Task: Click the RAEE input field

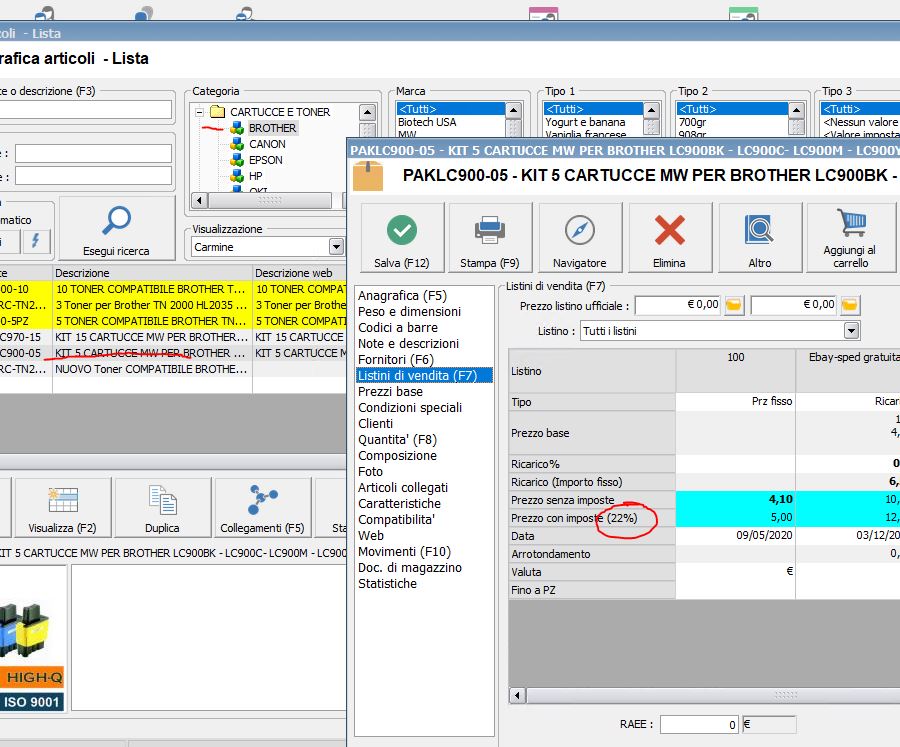Action: [699, 725]
